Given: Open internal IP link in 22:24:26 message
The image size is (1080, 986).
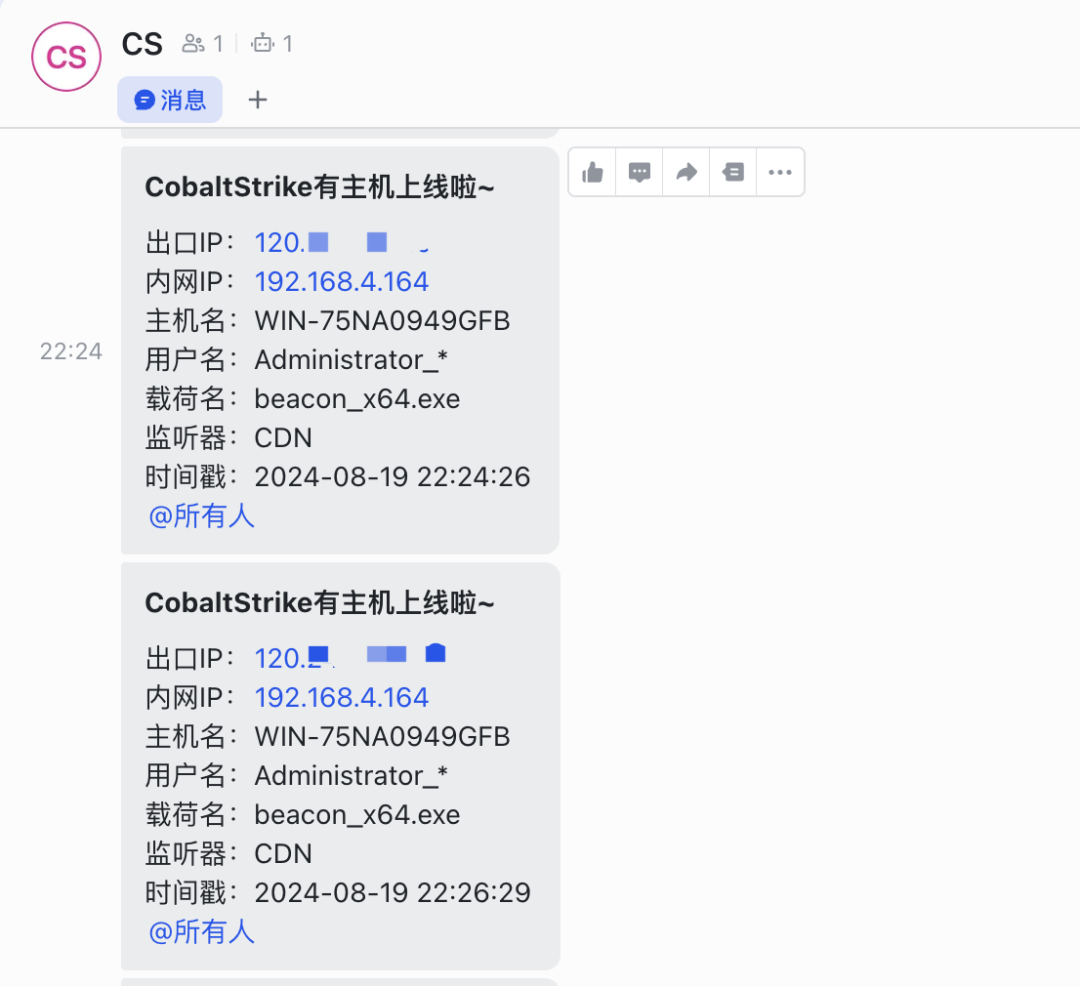Looking at the screenshot, I should [x=342, y=282].
